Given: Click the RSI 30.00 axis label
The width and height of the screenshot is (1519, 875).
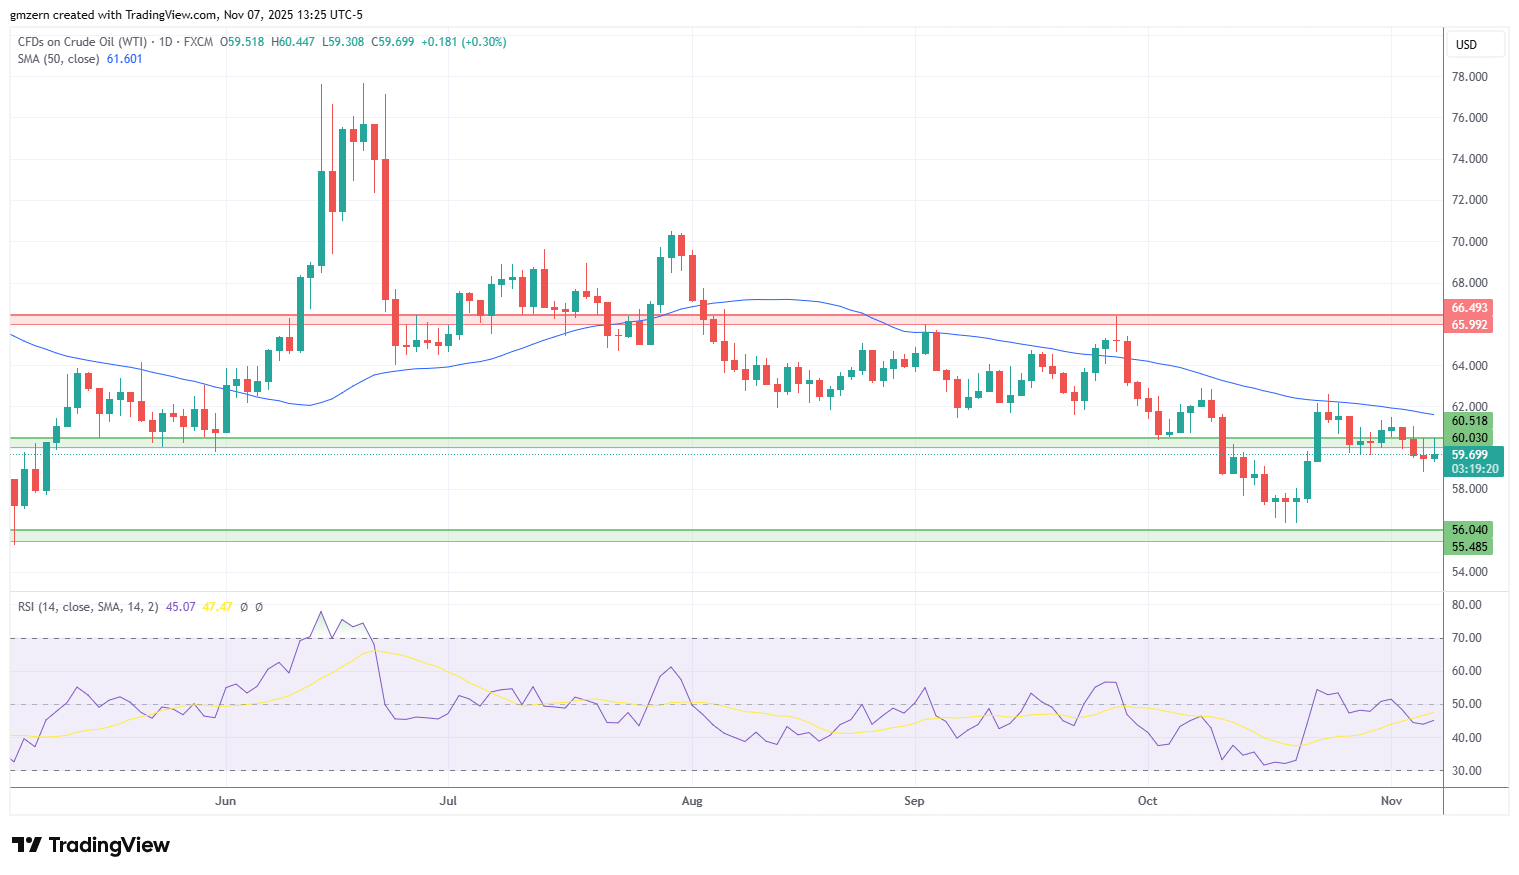Looking at the screenshot, I should tap(1467, 771).
